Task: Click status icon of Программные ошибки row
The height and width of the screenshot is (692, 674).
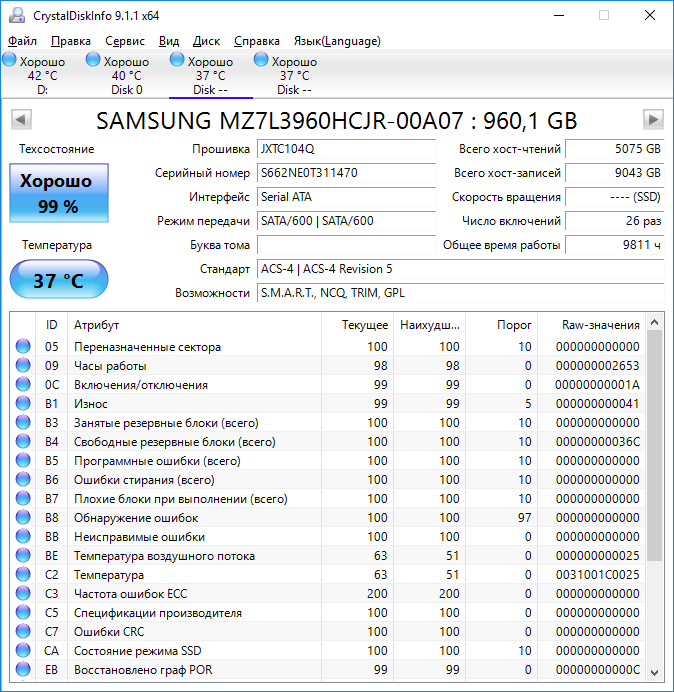Action: pyautogui.click(x=23, y=460)
